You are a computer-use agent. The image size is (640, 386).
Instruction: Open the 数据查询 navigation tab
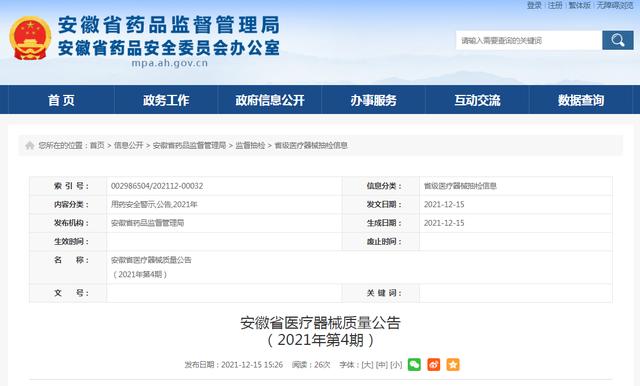click(x=581, y=100)
